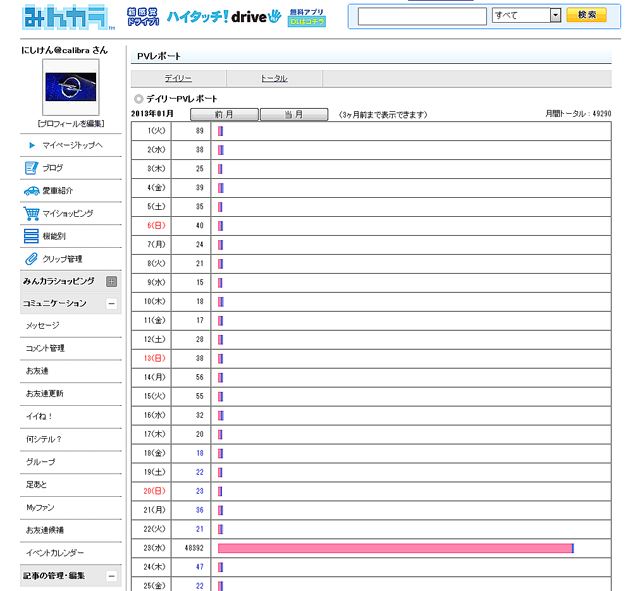Click the プロフィールを編集 link
This screenshot has width=640, height=591.
pyautogui.click(x=71, y=123)
